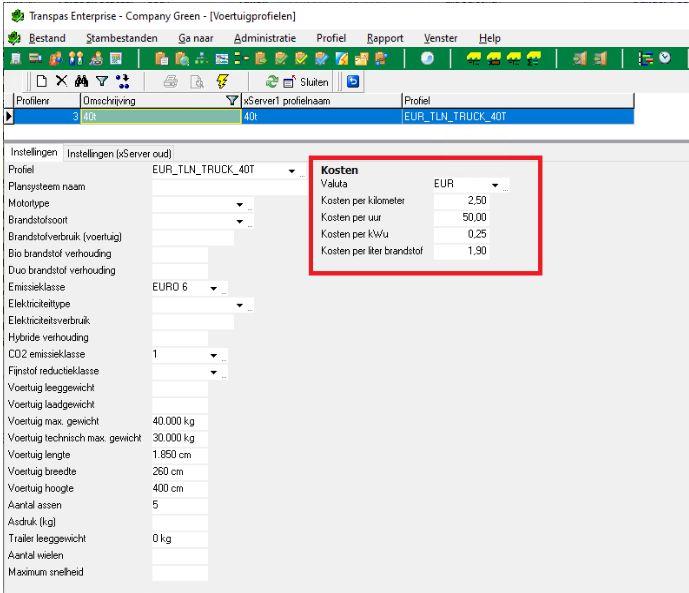The height and width of the screenshot is (593, 689).
Task: Select the 40t profile row in grid
Action: [160, 117]
